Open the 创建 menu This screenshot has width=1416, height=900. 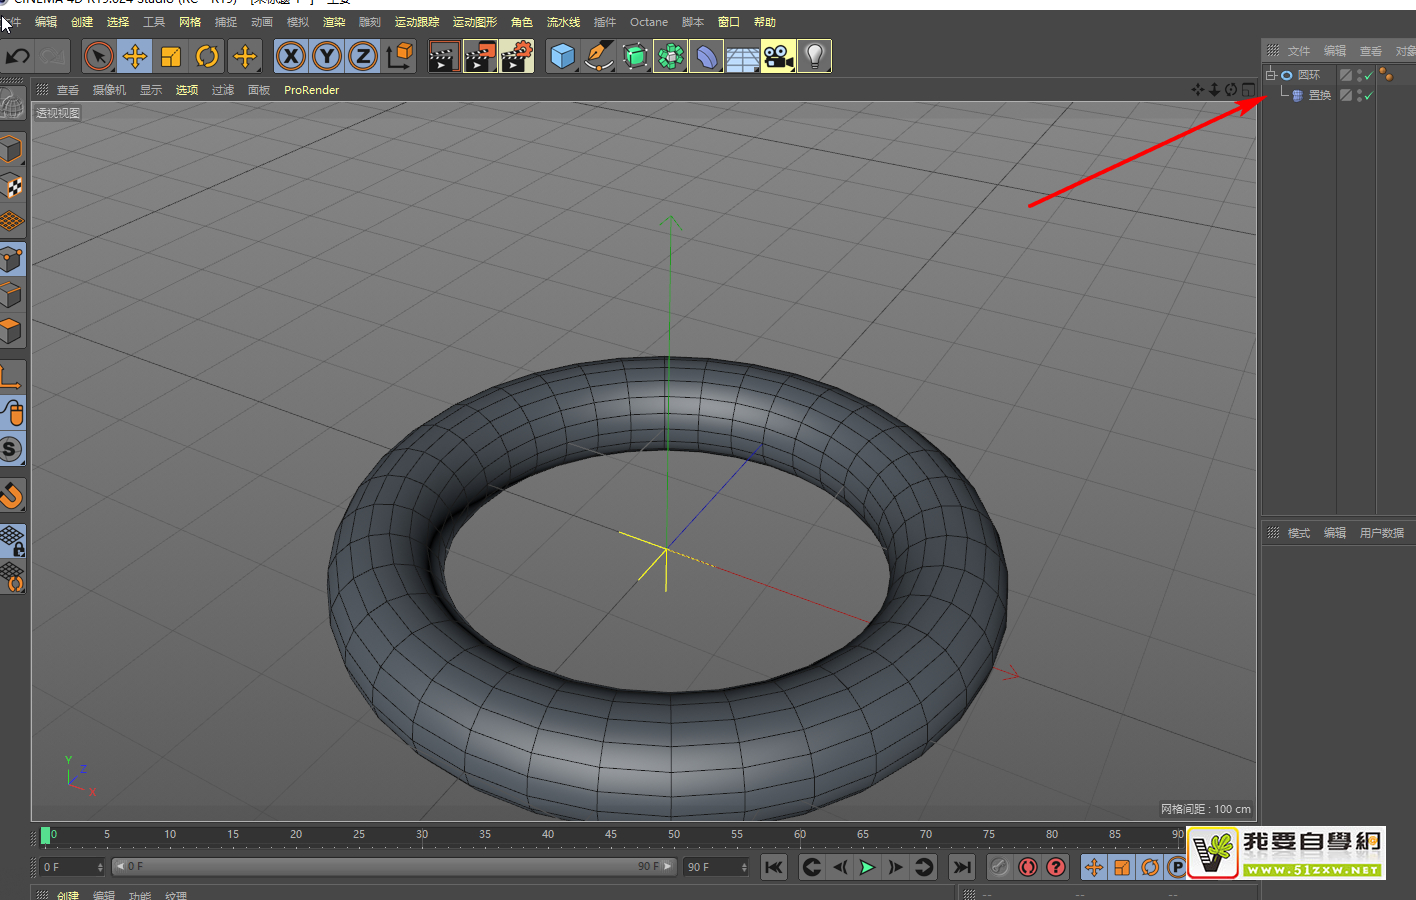(x=82, y=22)
